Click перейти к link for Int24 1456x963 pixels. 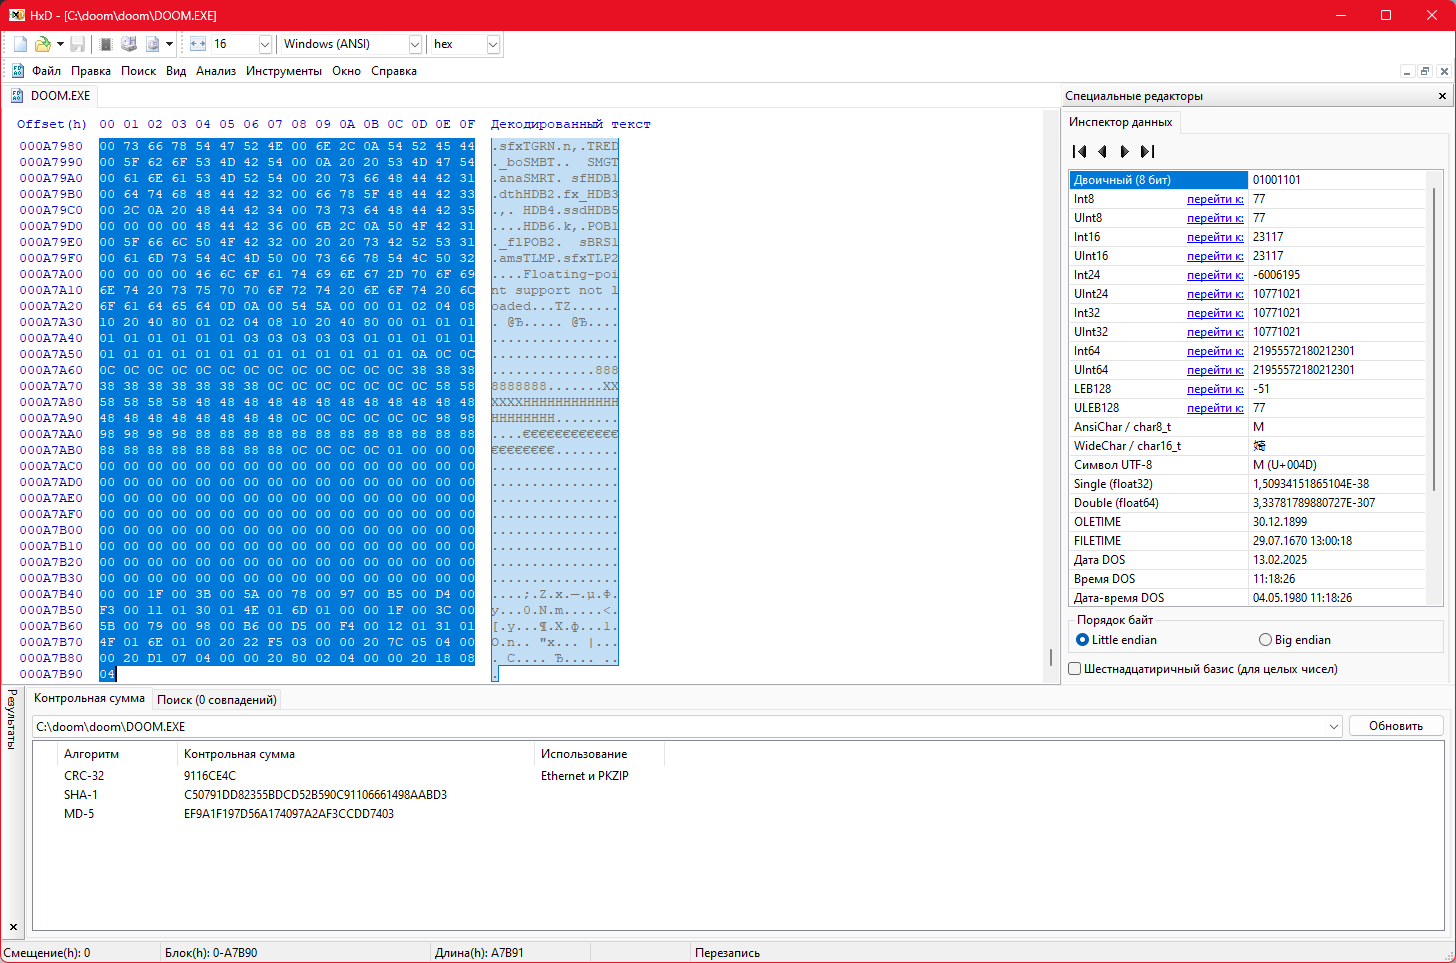(1215, 275)
